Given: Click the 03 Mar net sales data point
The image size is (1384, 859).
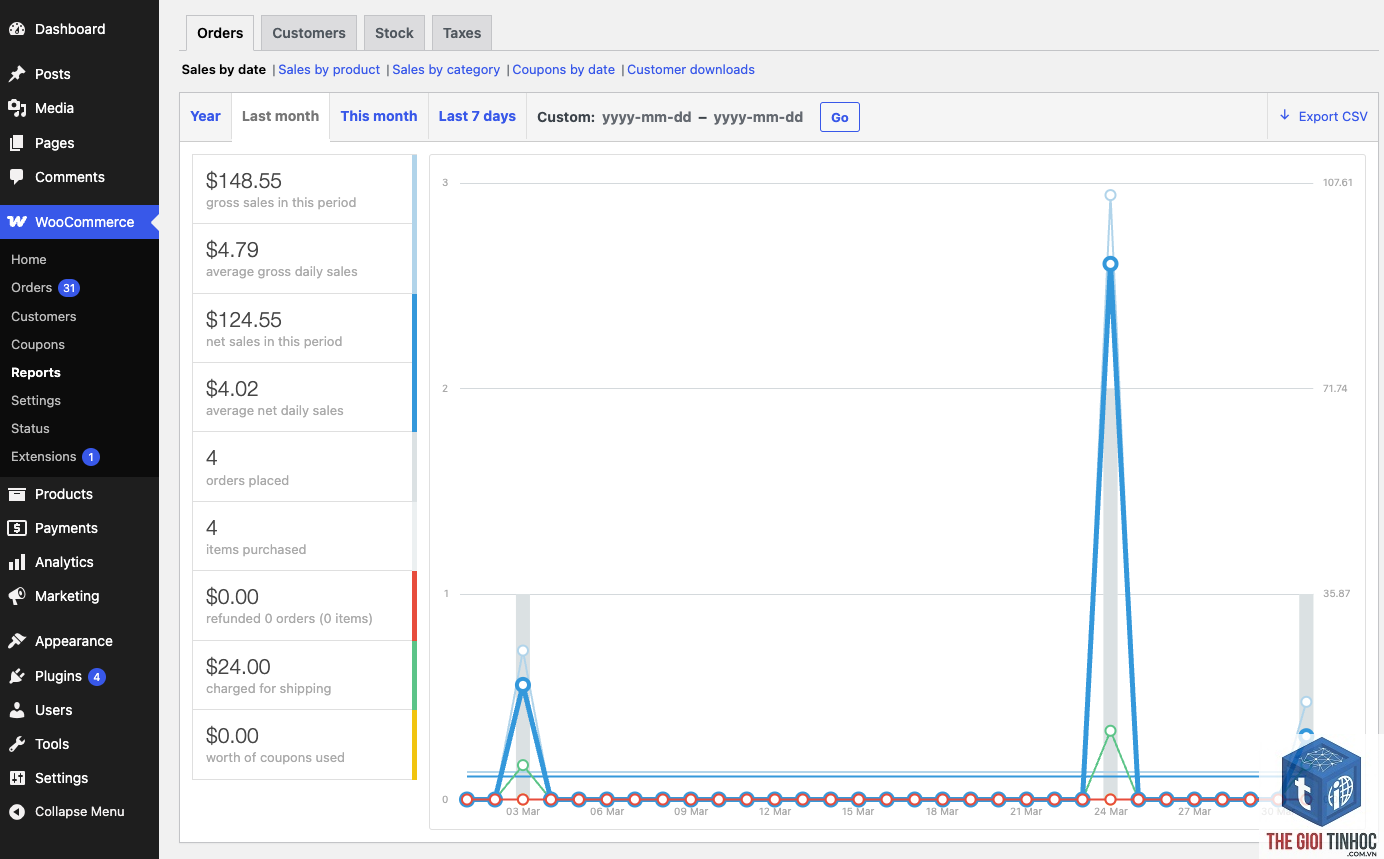Looking at the screenshot, I should pyautogui.click(x=522, y=685).
